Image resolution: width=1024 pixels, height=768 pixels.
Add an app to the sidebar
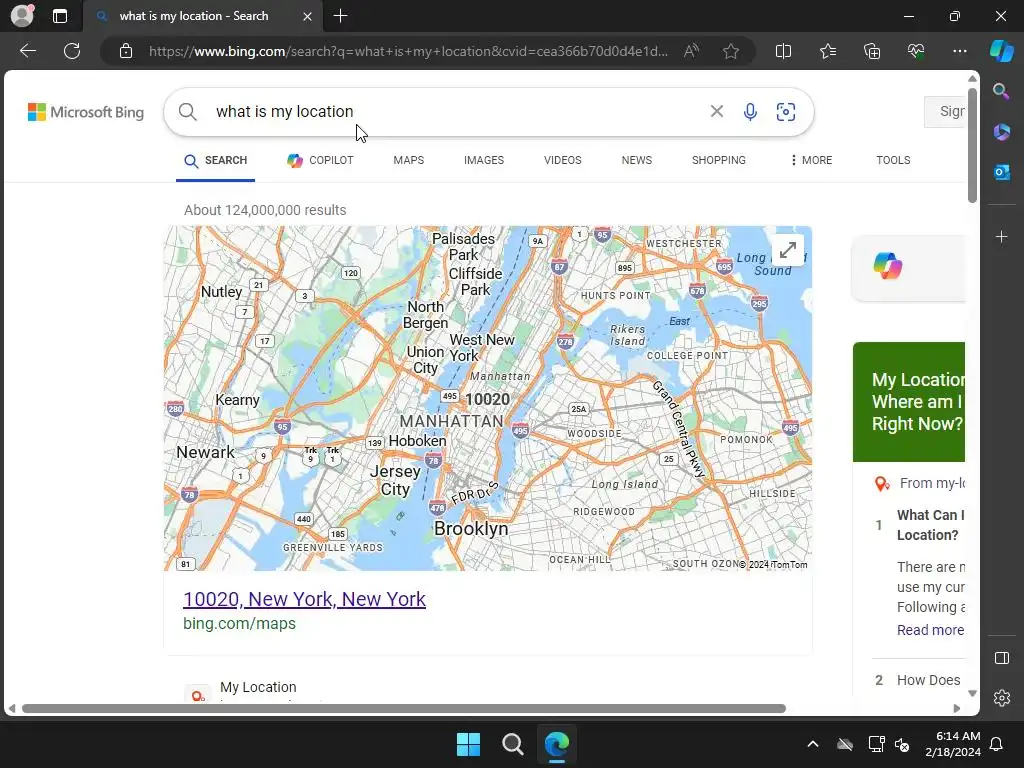tap(1001, 236)
